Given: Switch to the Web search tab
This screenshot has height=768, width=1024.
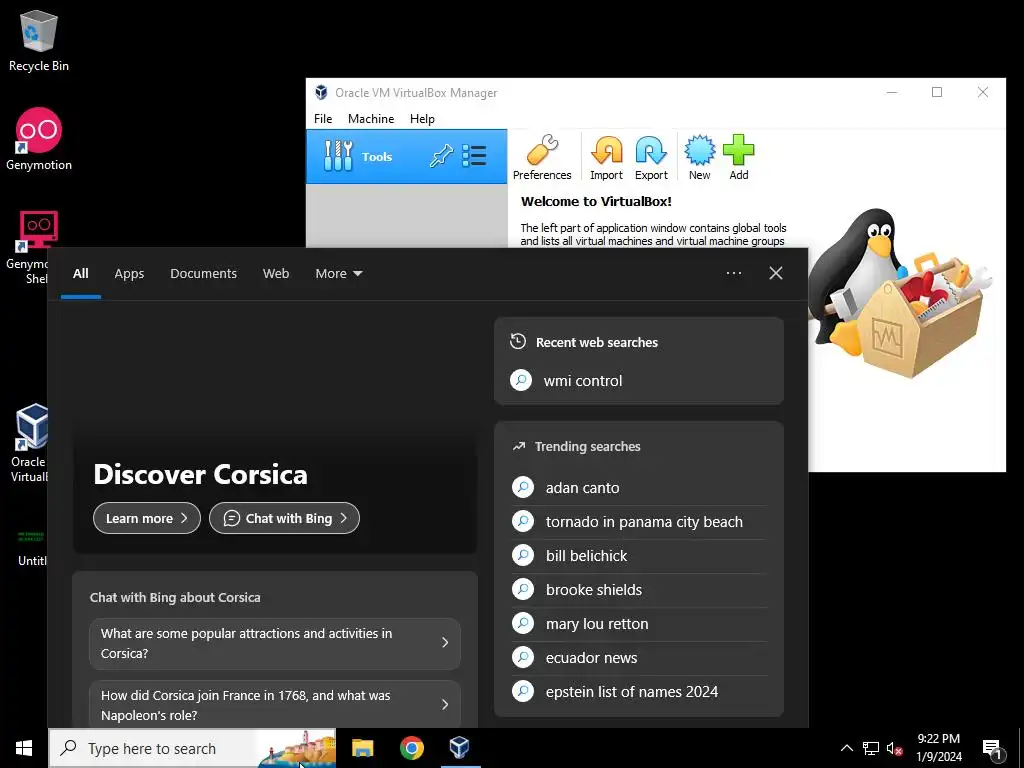Looking at the screenshot, I should (276, 274).
